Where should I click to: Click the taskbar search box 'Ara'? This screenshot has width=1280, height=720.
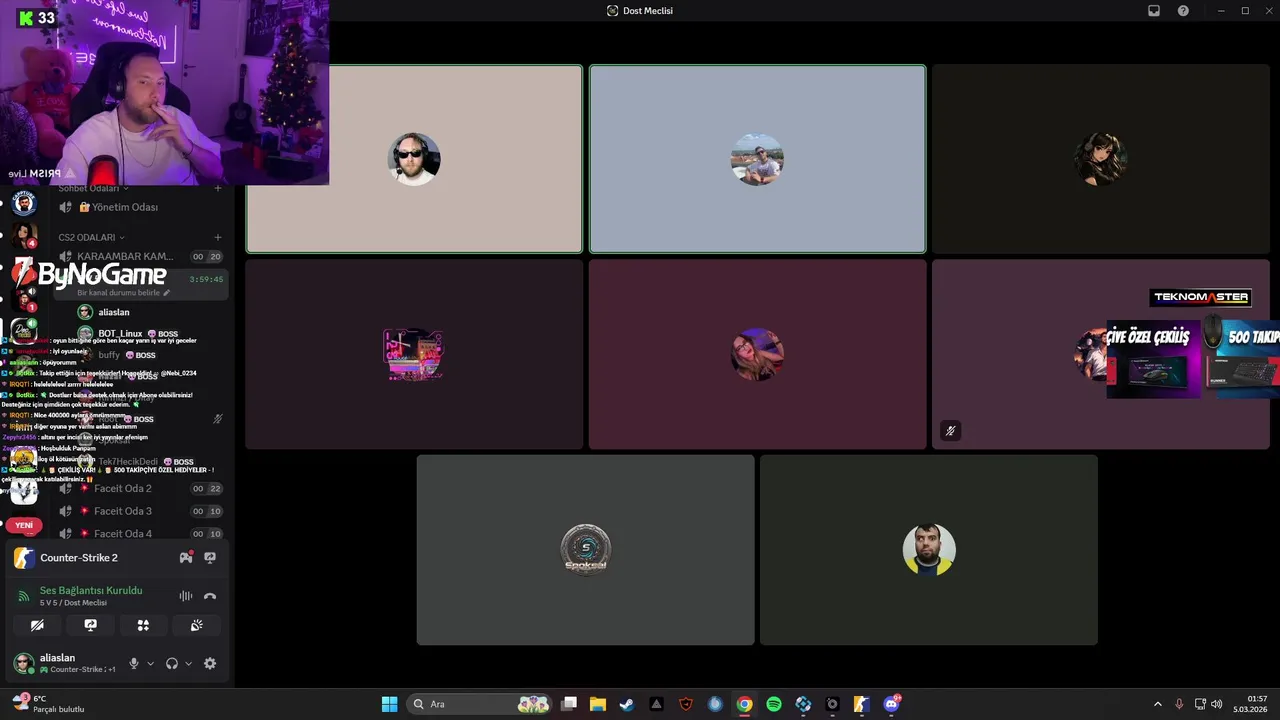click(480, 704)
